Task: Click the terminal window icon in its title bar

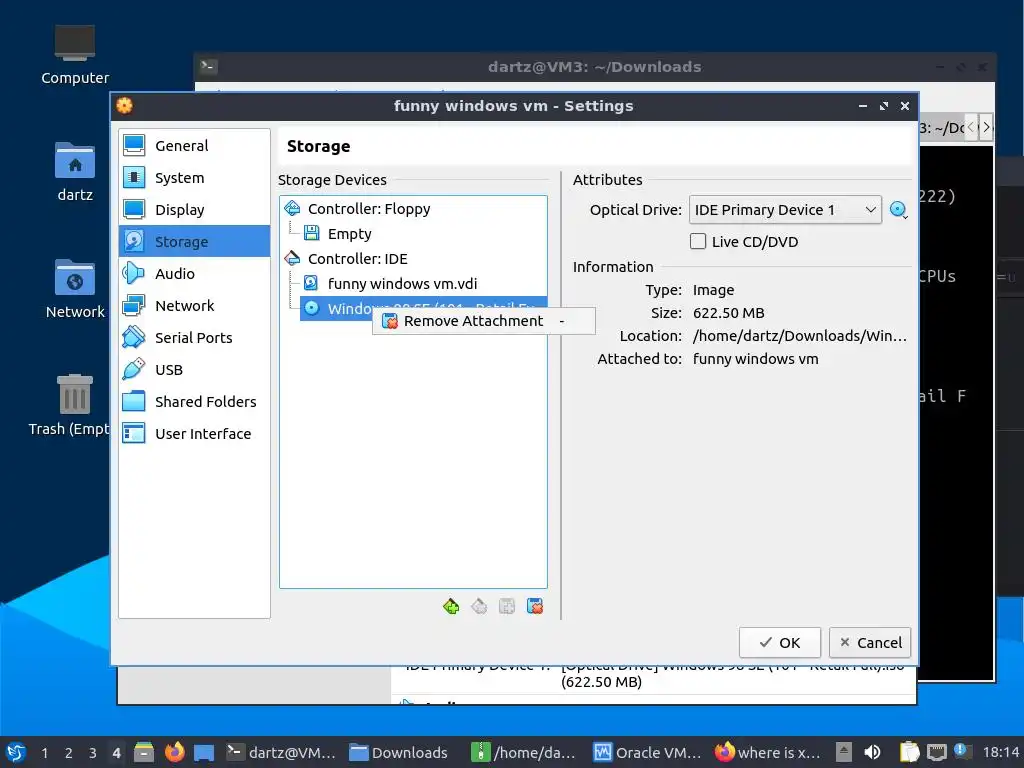Action: tap(208, 66)
